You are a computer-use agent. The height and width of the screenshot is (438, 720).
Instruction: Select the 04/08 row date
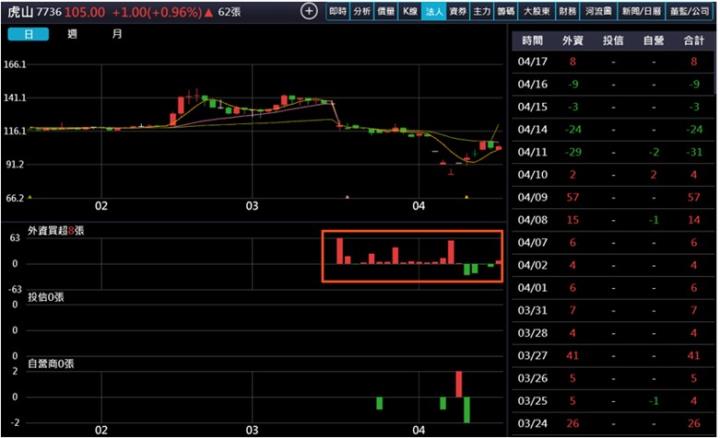point(533,220)
